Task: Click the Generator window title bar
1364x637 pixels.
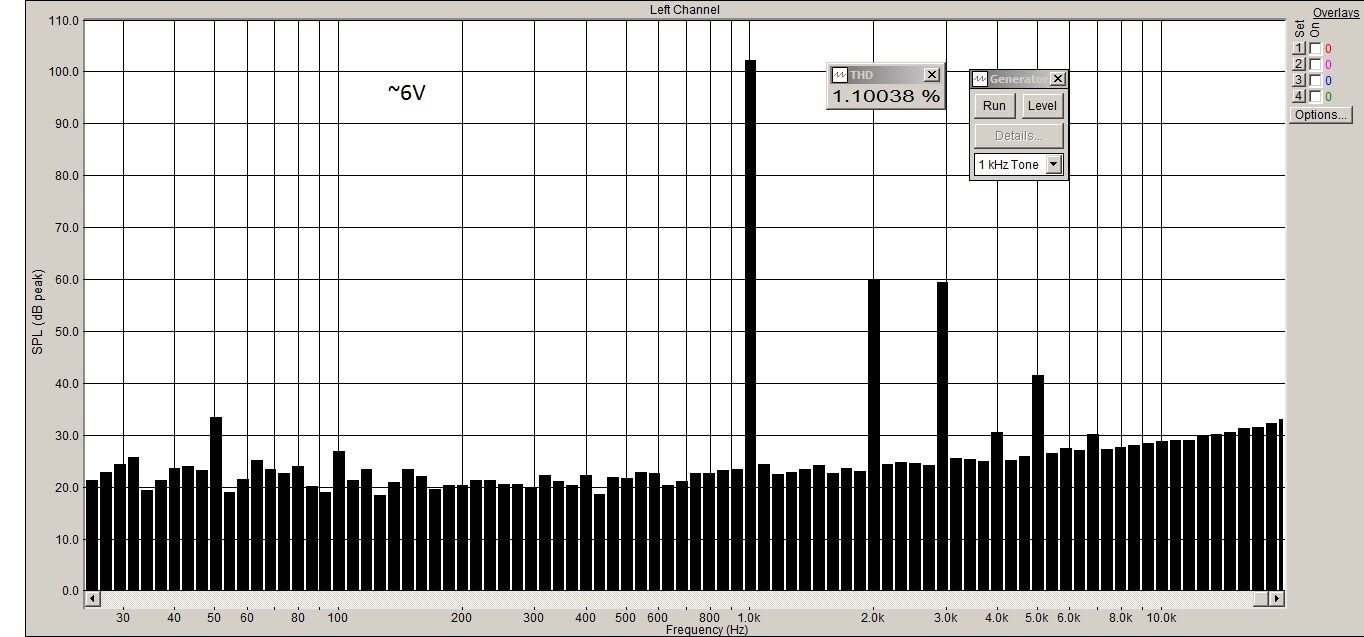Action: pos(1019,79)
